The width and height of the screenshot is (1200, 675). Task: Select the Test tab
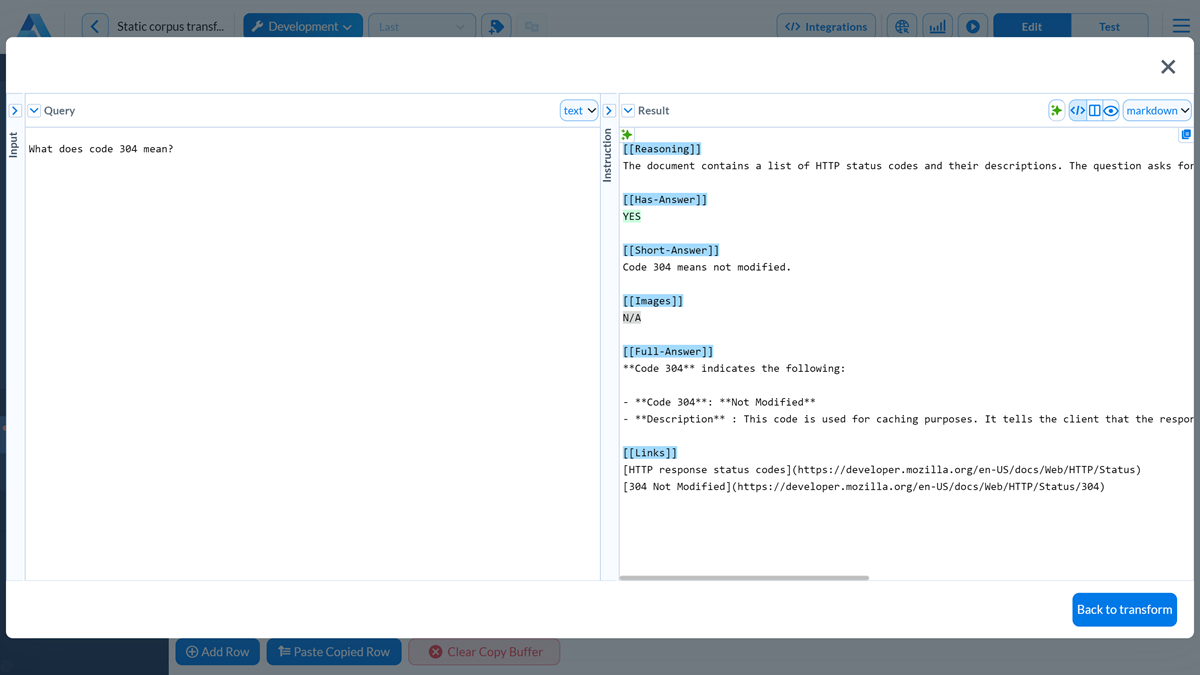pyautogui.click(x=1109, y=27)
